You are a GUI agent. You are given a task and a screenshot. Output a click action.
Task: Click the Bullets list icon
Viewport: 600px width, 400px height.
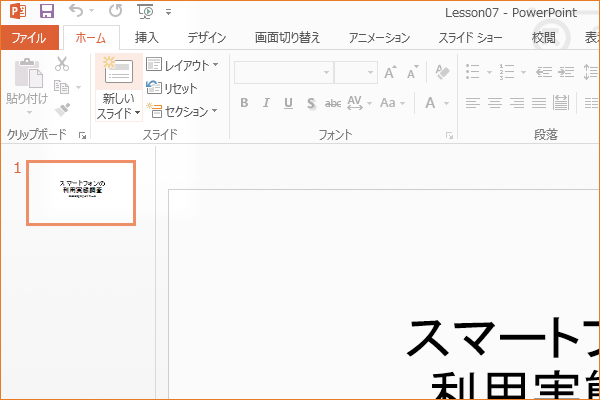click(473, 72)
